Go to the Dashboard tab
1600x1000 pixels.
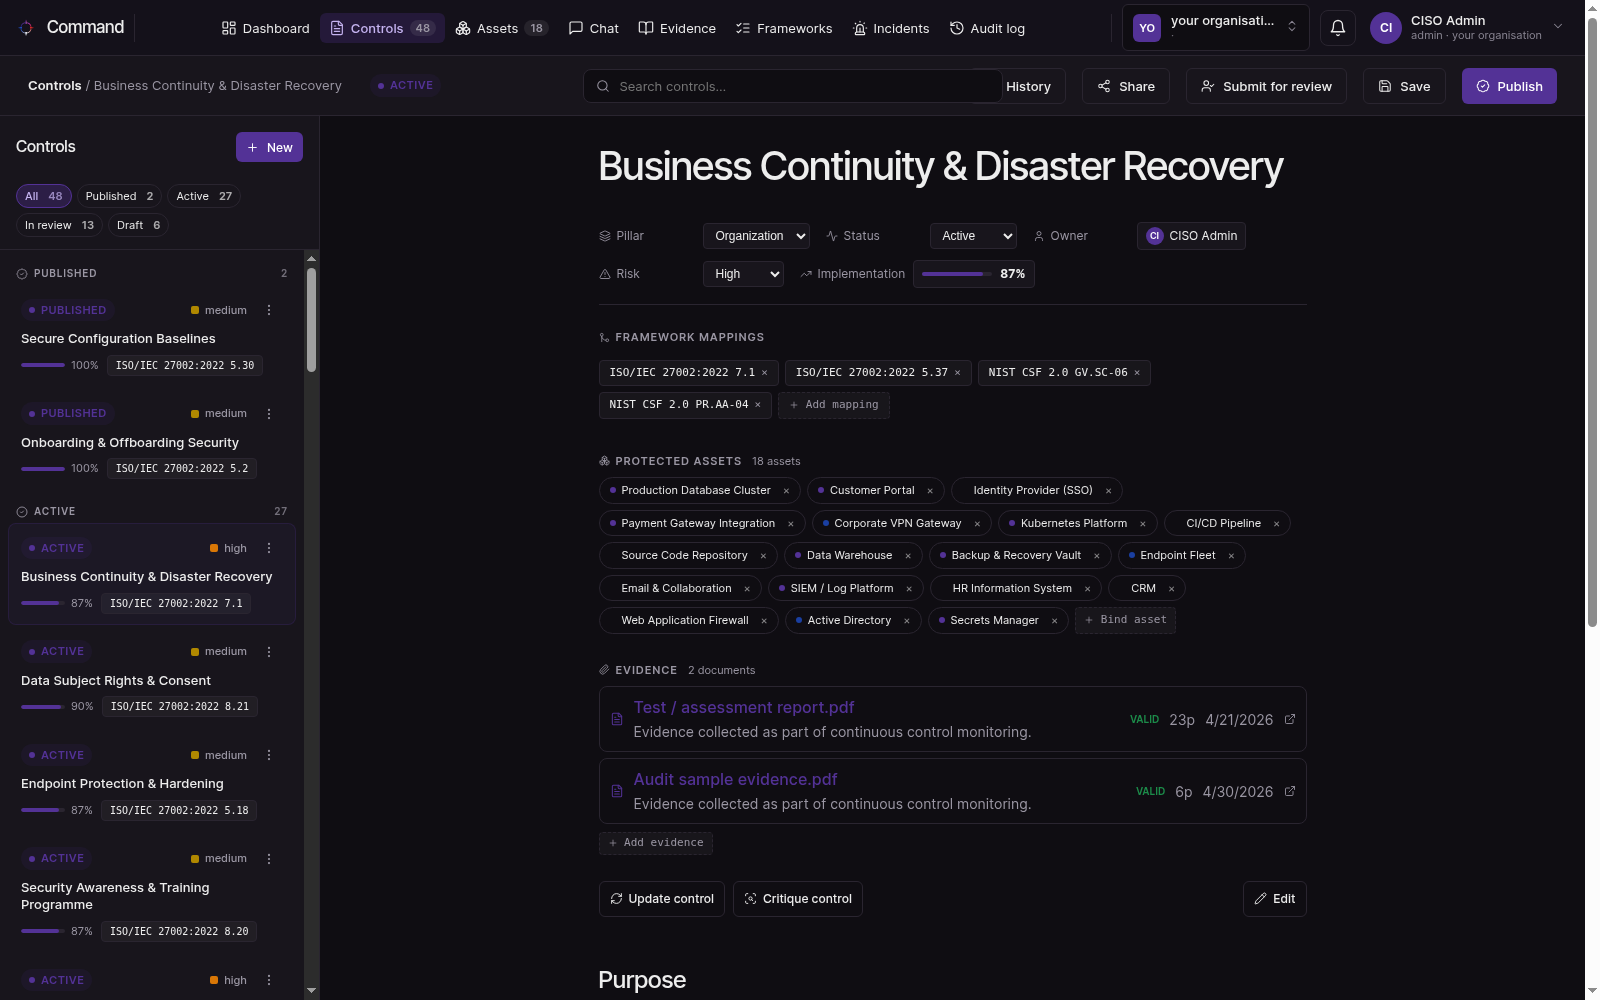pos(266,28)
